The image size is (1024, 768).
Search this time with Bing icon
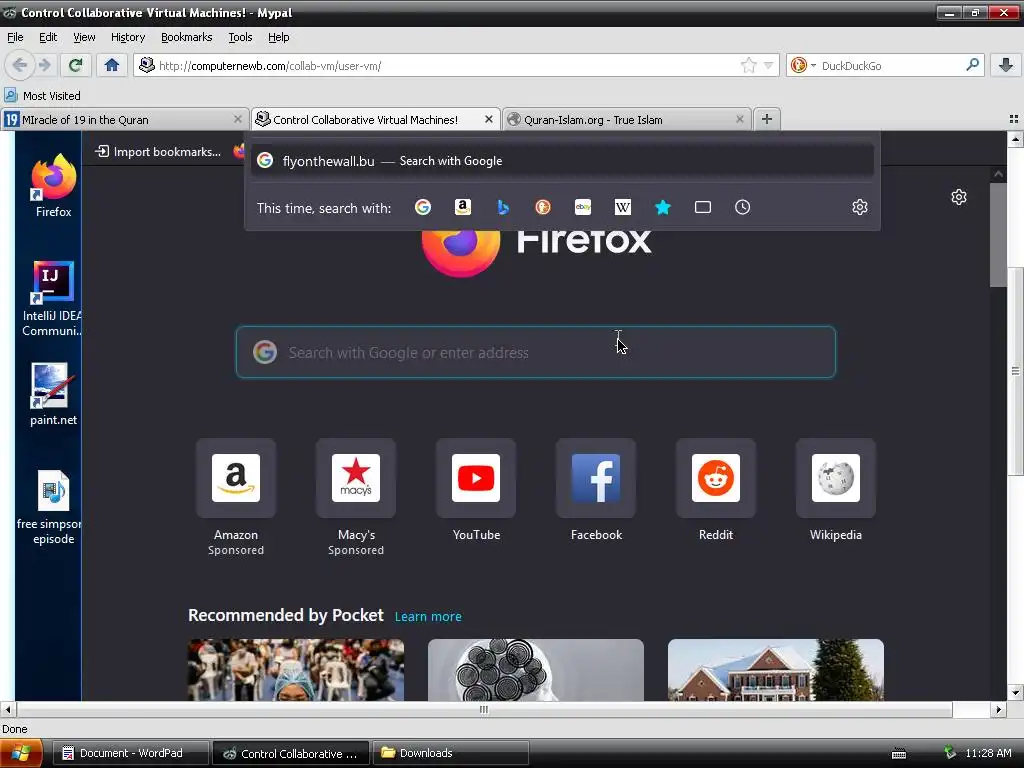pos(503,207)
